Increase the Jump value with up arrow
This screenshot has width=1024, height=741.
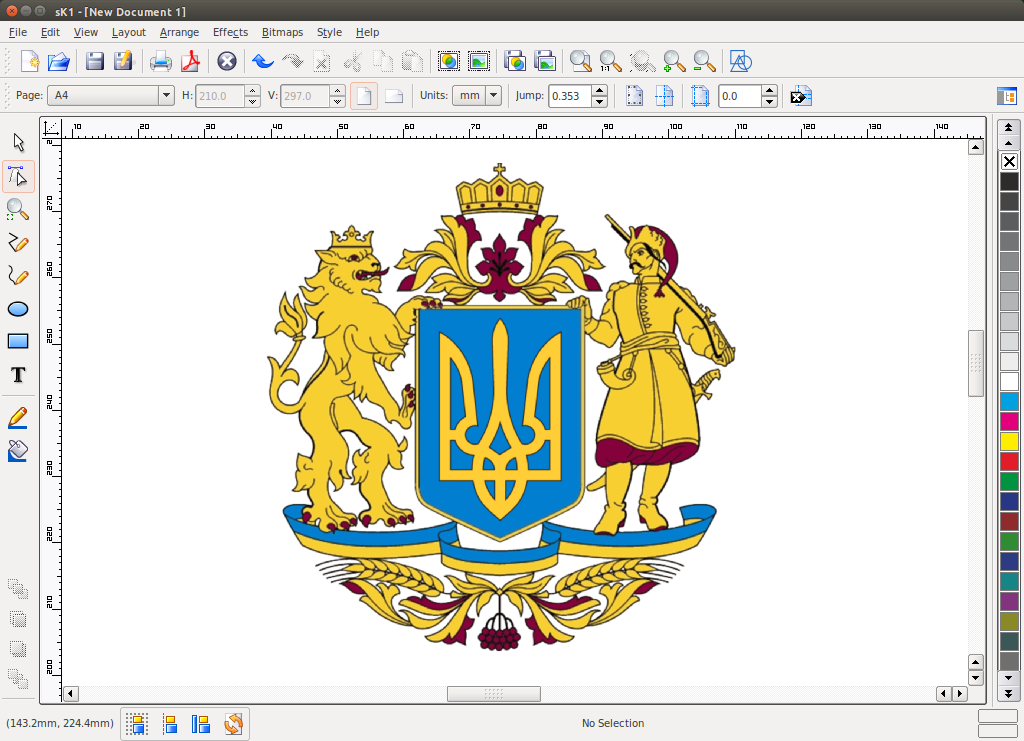click(599, 91)
